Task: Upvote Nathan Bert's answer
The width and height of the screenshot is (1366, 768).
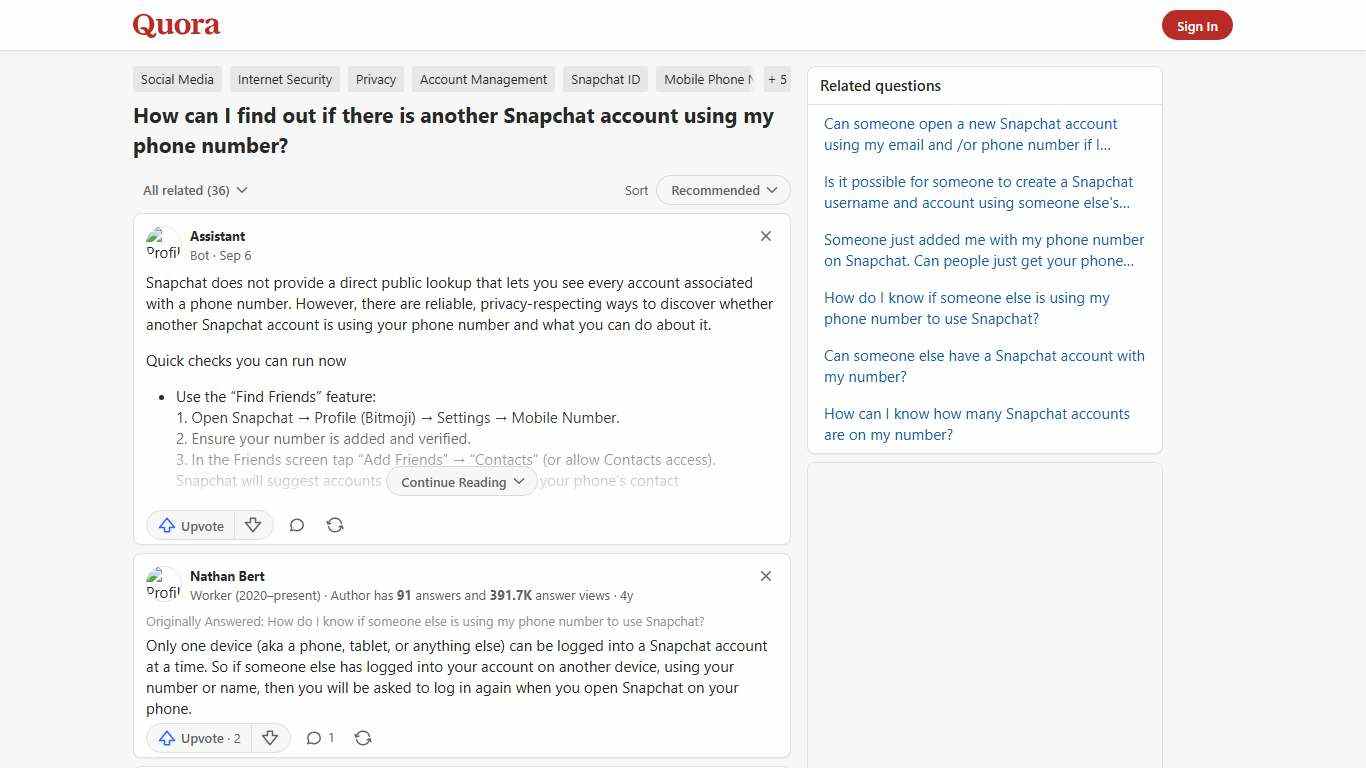Action: [198, 738]
